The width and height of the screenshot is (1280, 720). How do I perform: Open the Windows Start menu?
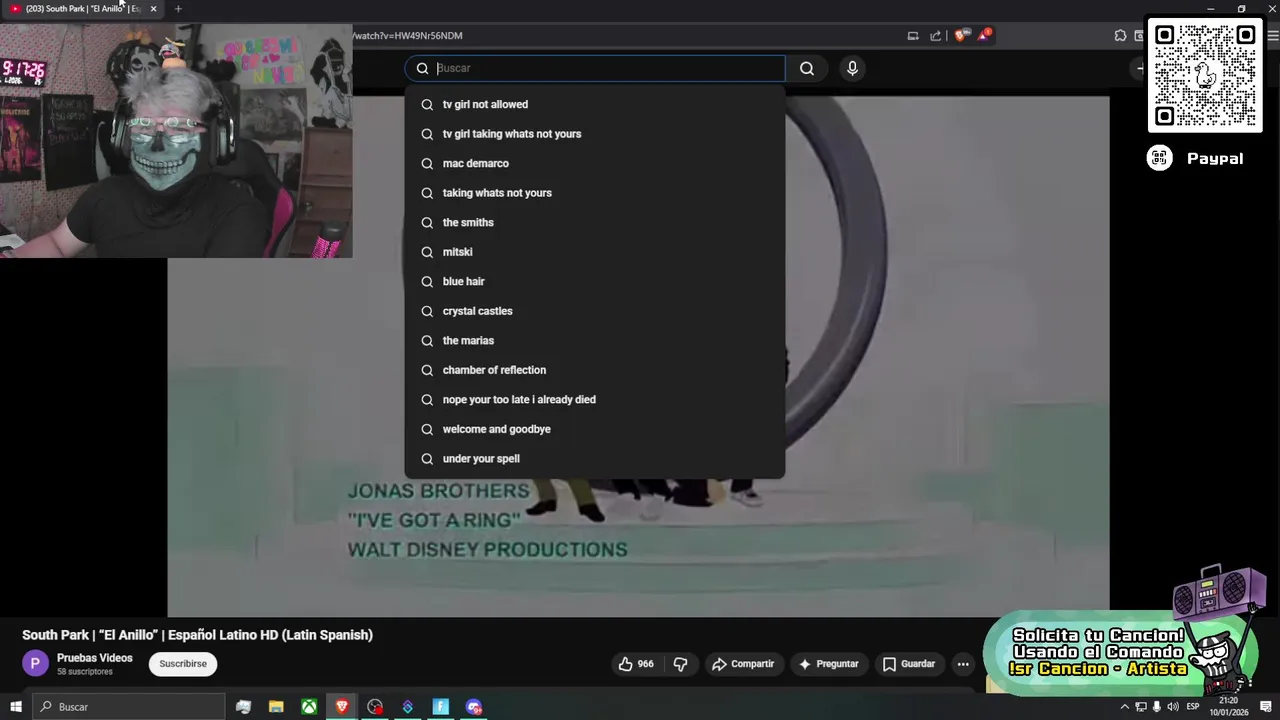click(x=15, y=707)
